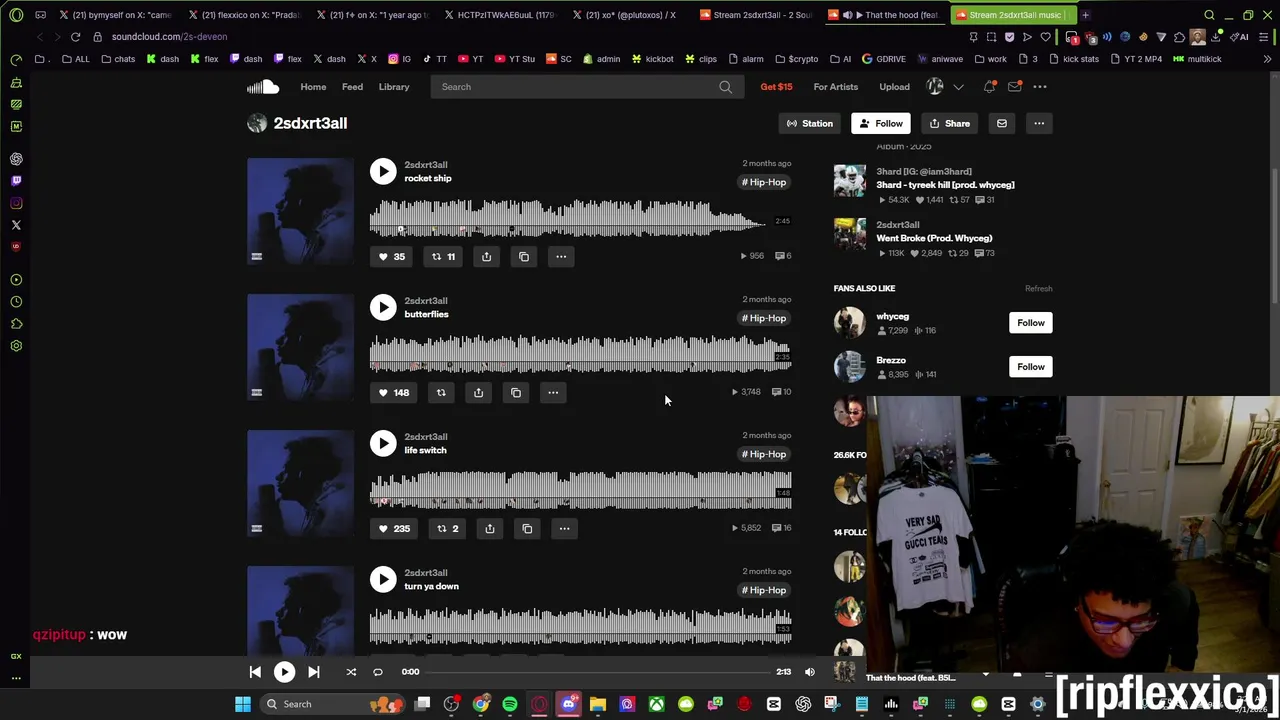Screen dimensions: 1280x720
Task: Open the chats bookmark folder
Action: (x=119, y=59)
